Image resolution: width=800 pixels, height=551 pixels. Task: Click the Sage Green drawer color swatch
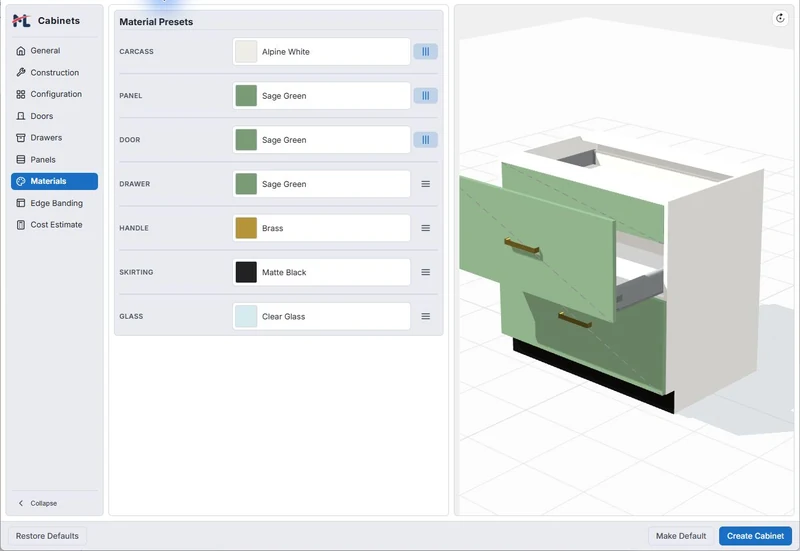pyautogui.click(x=246, y=184)
